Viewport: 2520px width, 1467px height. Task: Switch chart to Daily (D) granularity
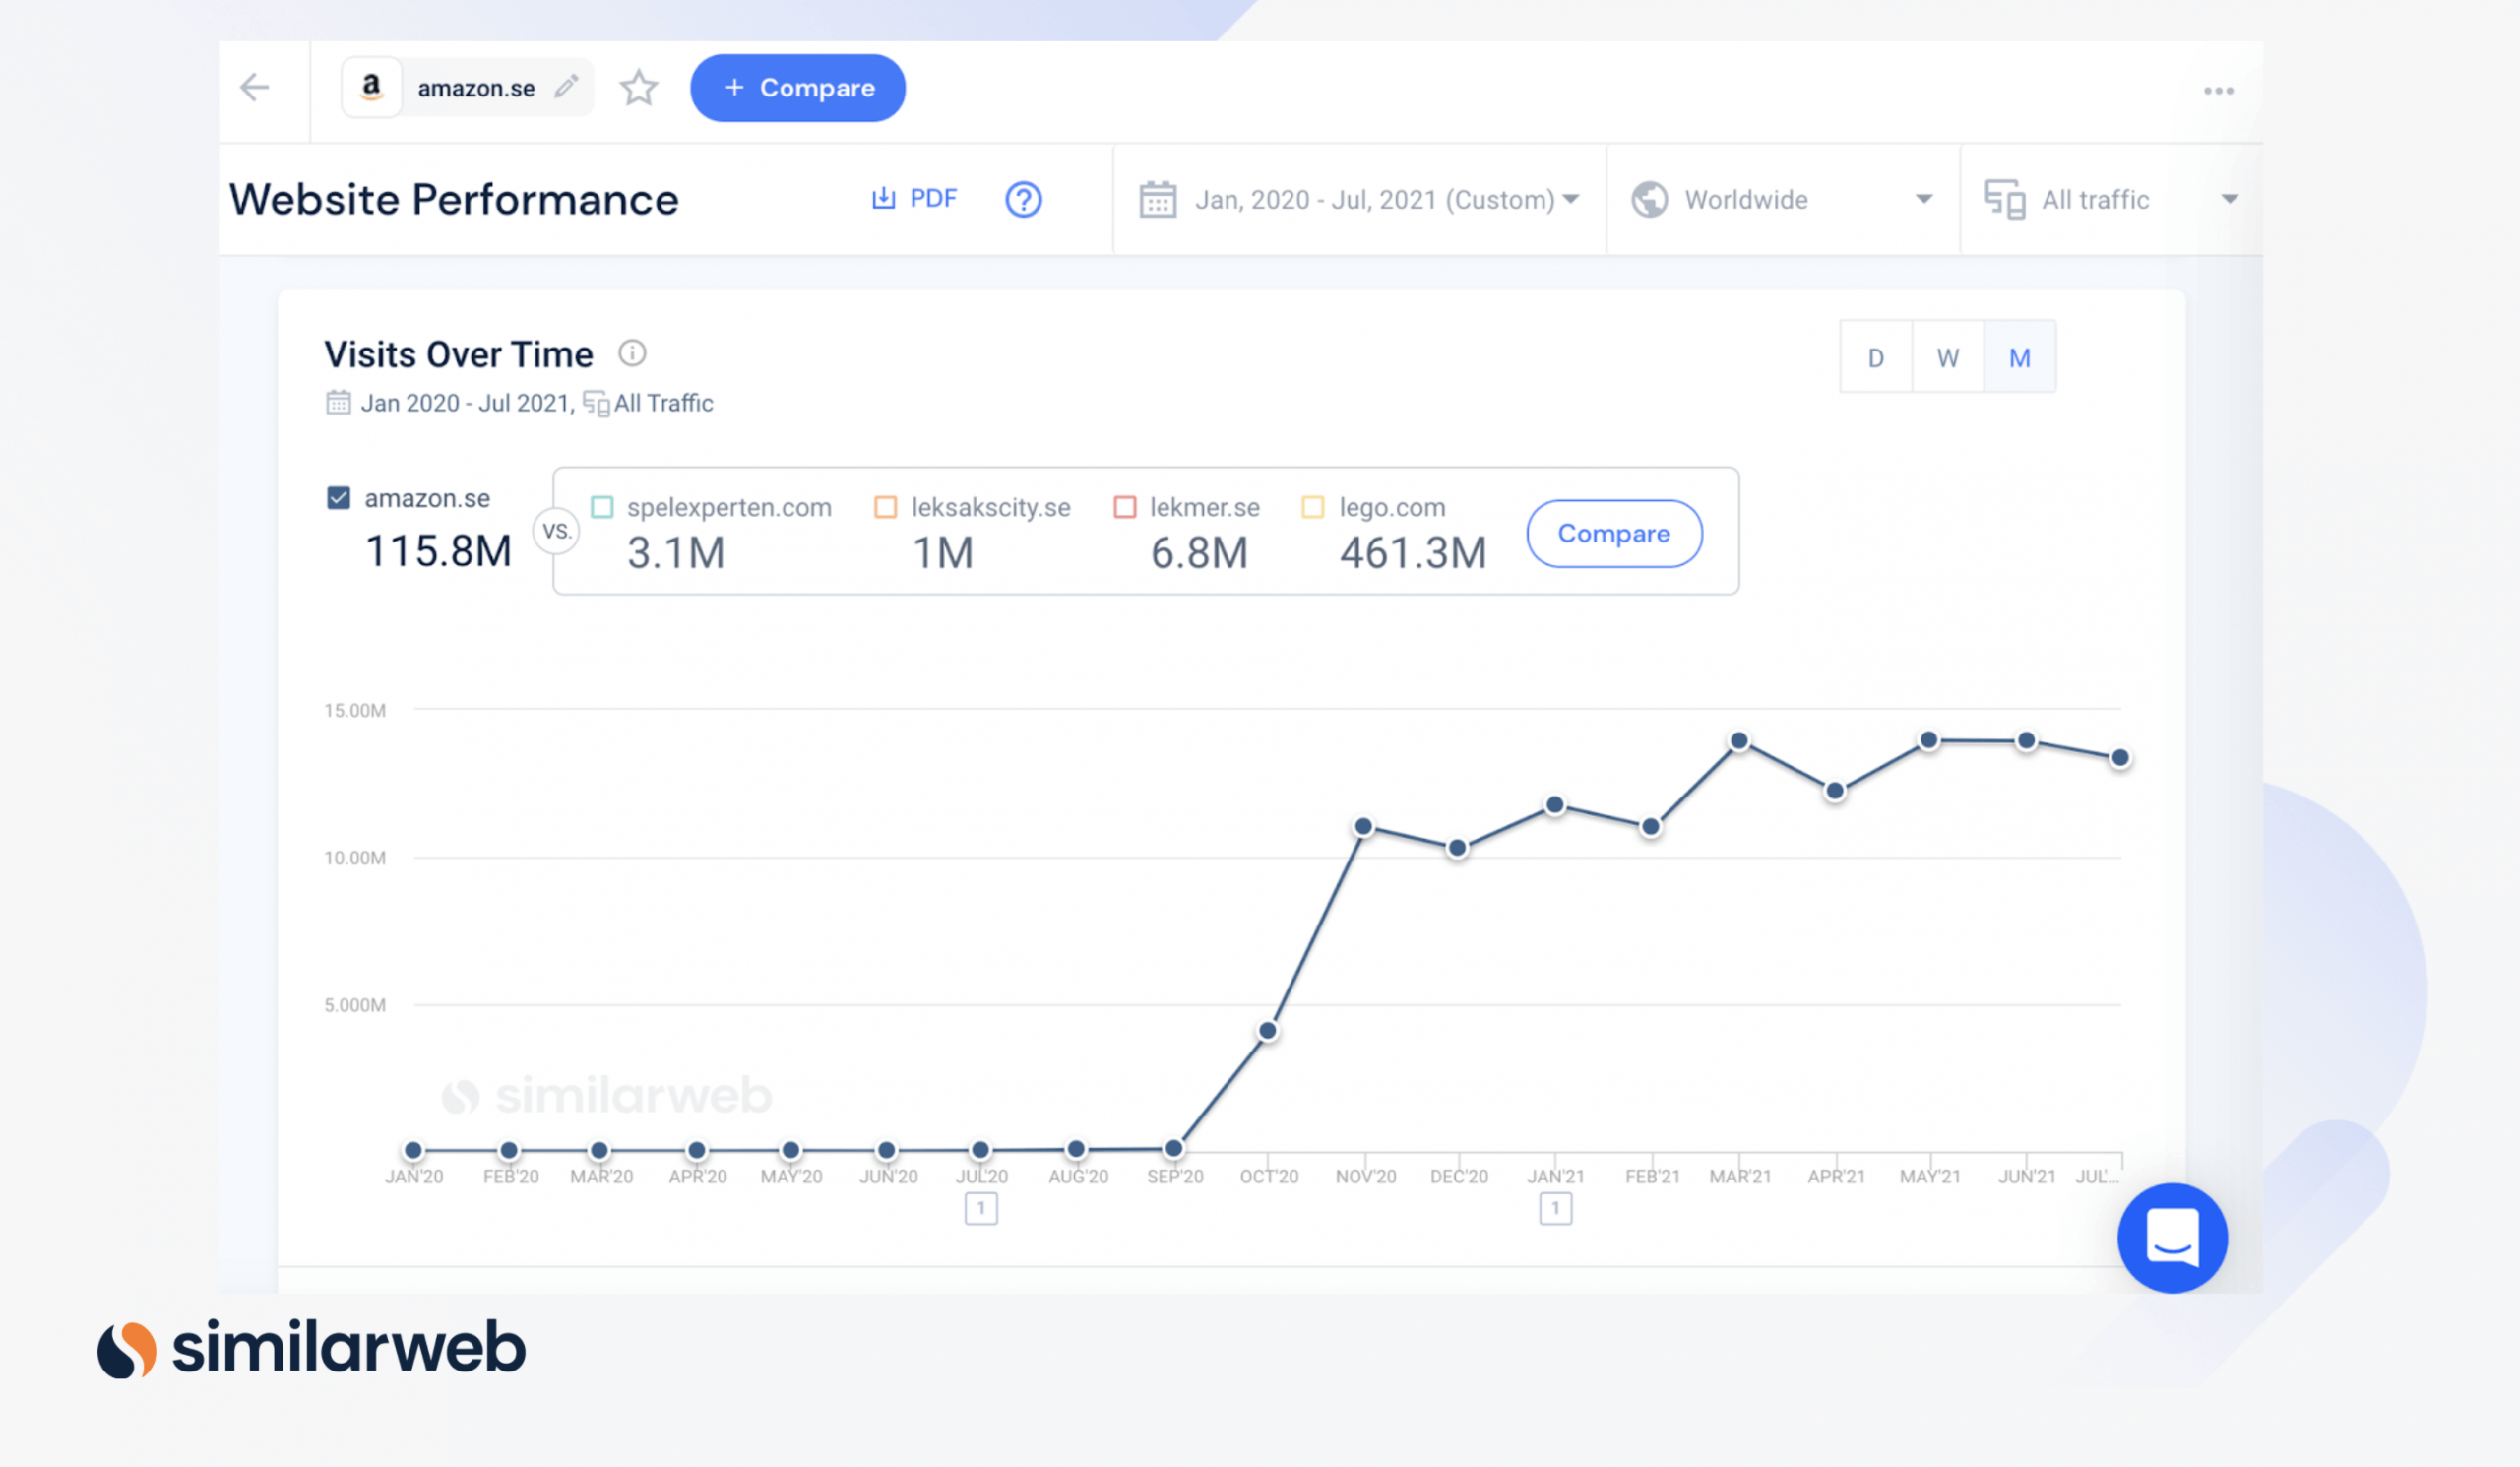point(1876,357)
